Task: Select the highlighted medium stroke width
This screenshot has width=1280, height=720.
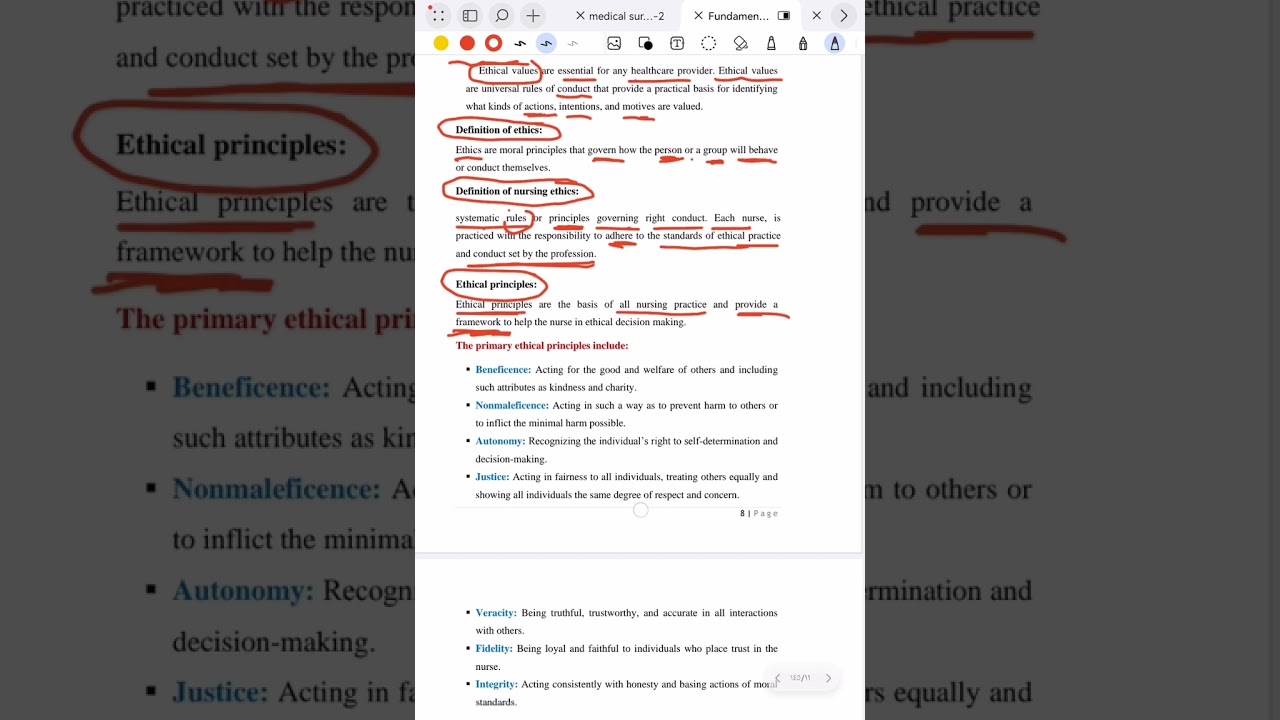Action: click(546, 44)
